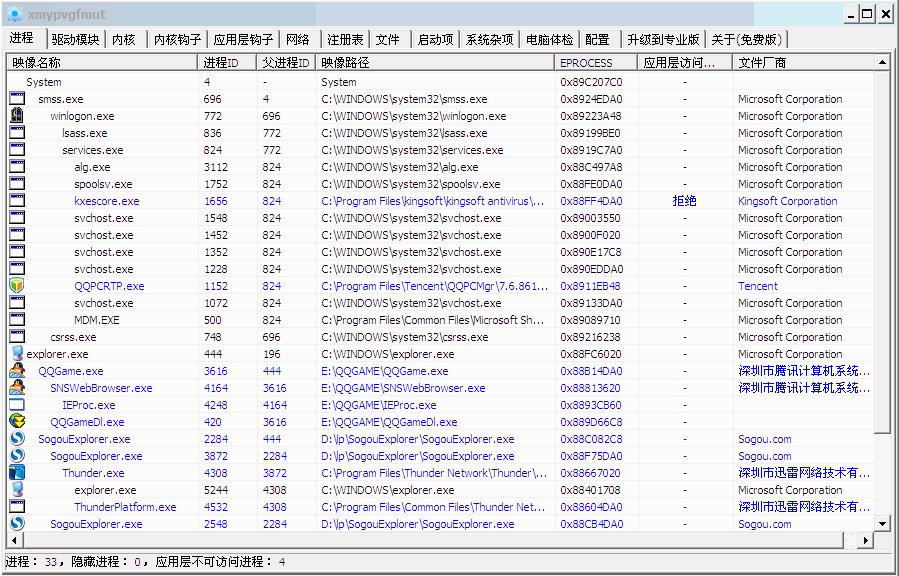Viewport: 899px width, 576px height.
Task: Click path C:\WINDOWS\system32\csrss.exe
Action: point(405,337)
